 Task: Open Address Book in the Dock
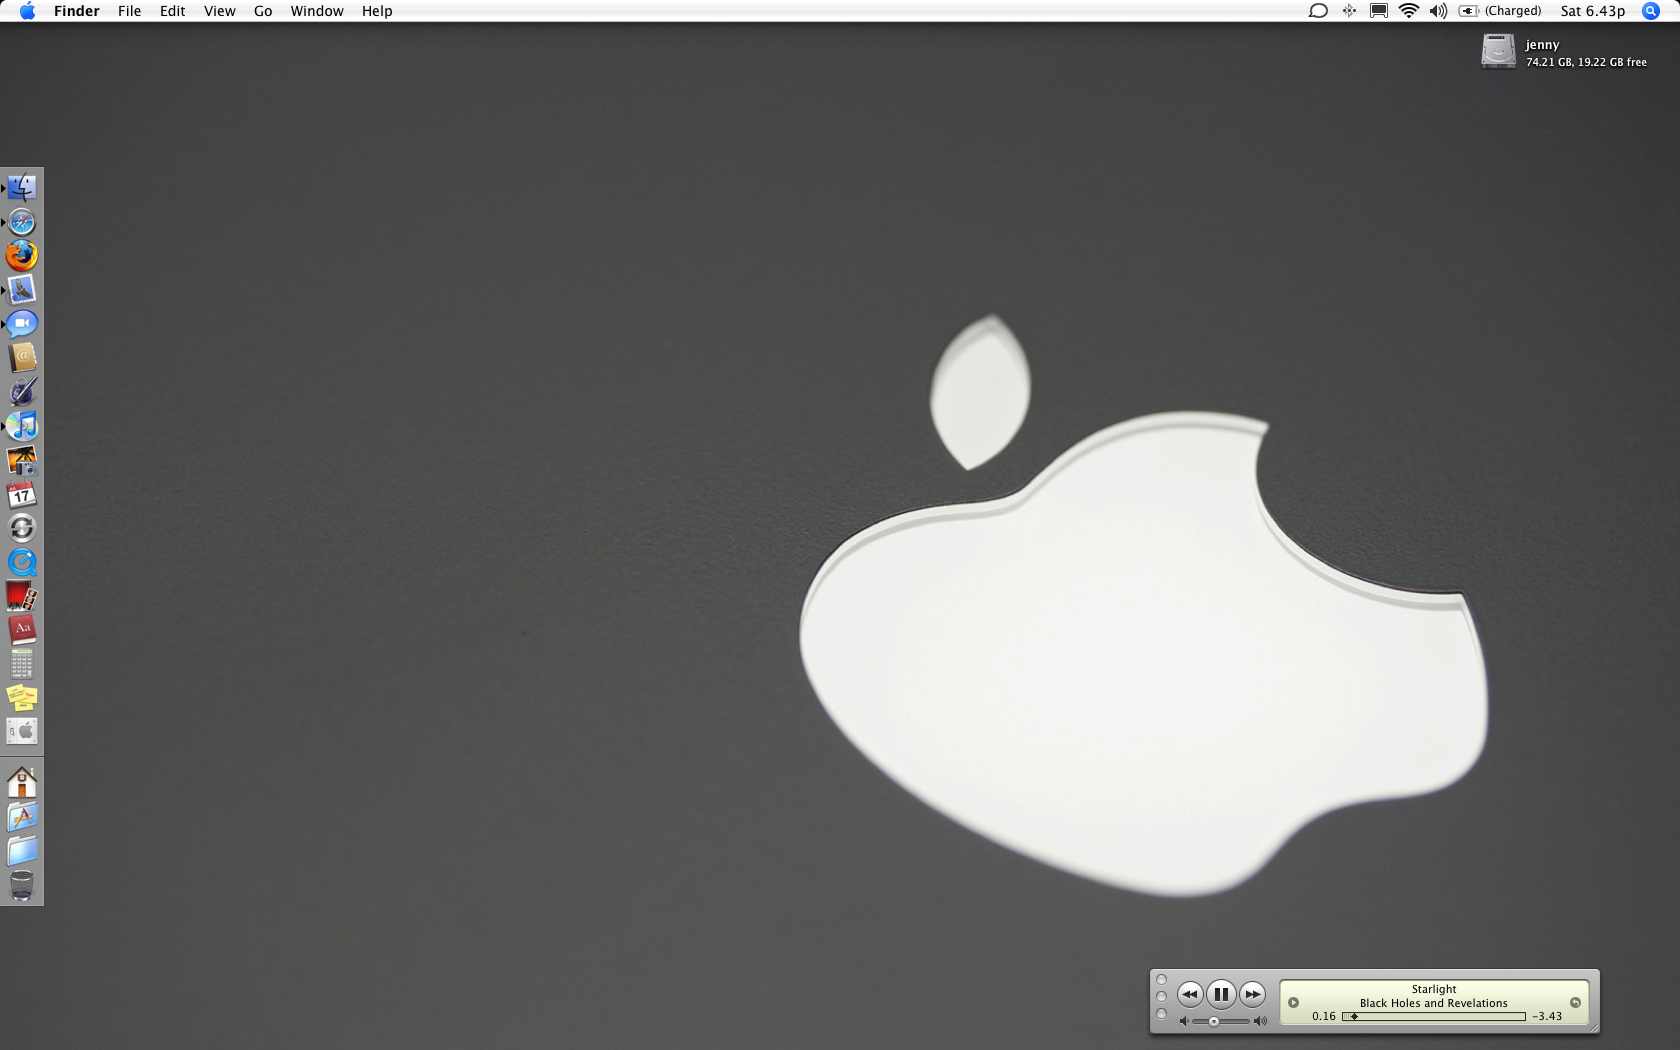[22, 358]
